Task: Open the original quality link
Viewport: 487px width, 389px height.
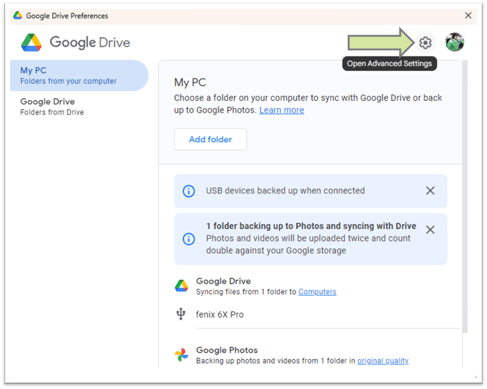Action: [383, 361]
